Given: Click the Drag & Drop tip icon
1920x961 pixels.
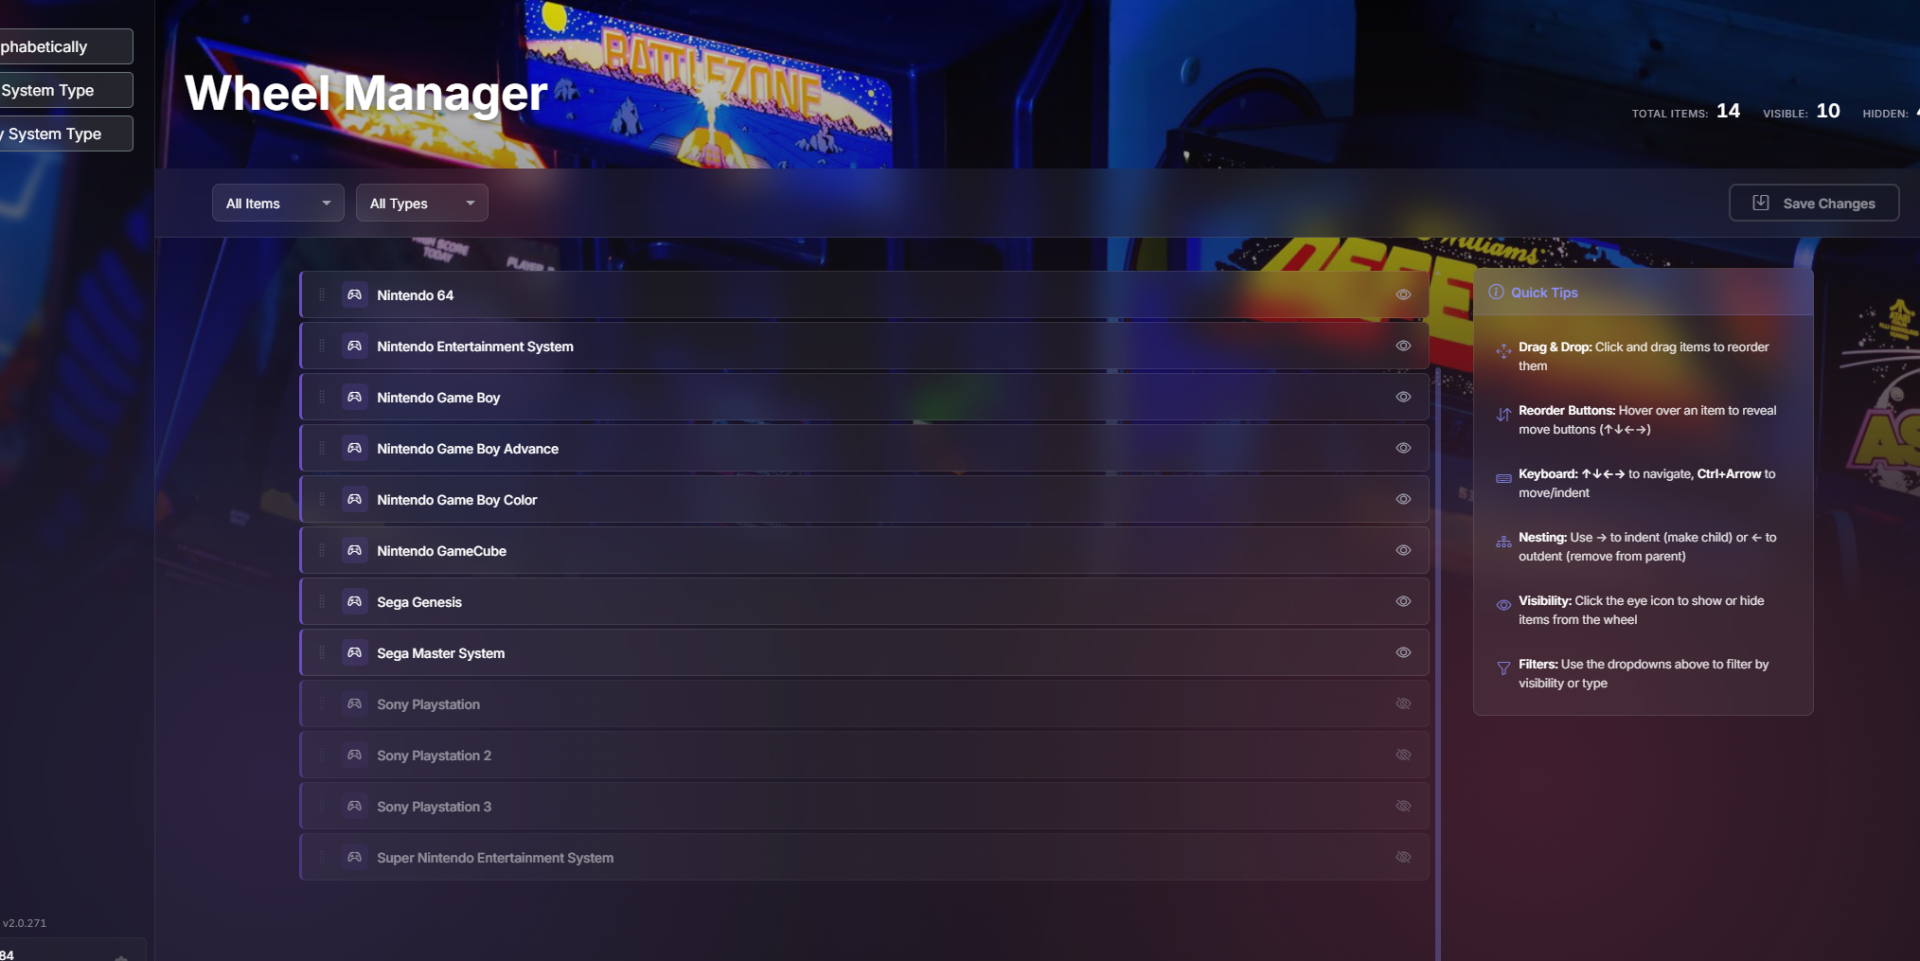Looking at the screenshot, I should pos(1503,351).
